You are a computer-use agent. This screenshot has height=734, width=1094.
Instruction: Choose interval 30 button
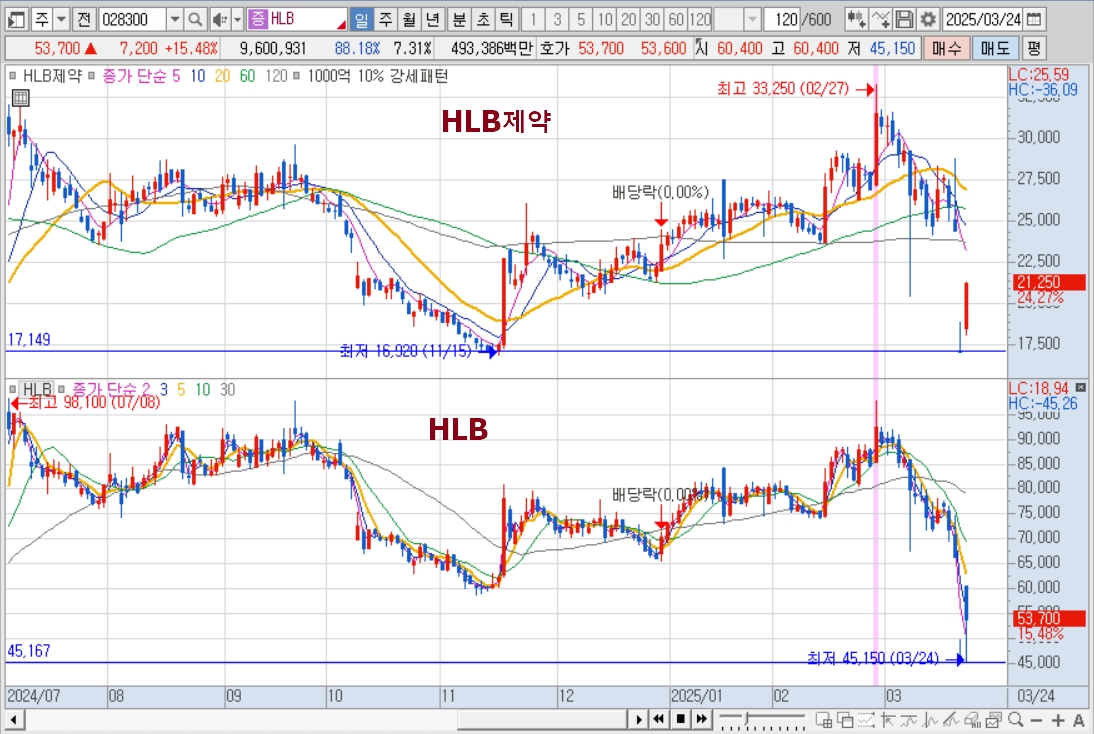click(x=652, y=20)
